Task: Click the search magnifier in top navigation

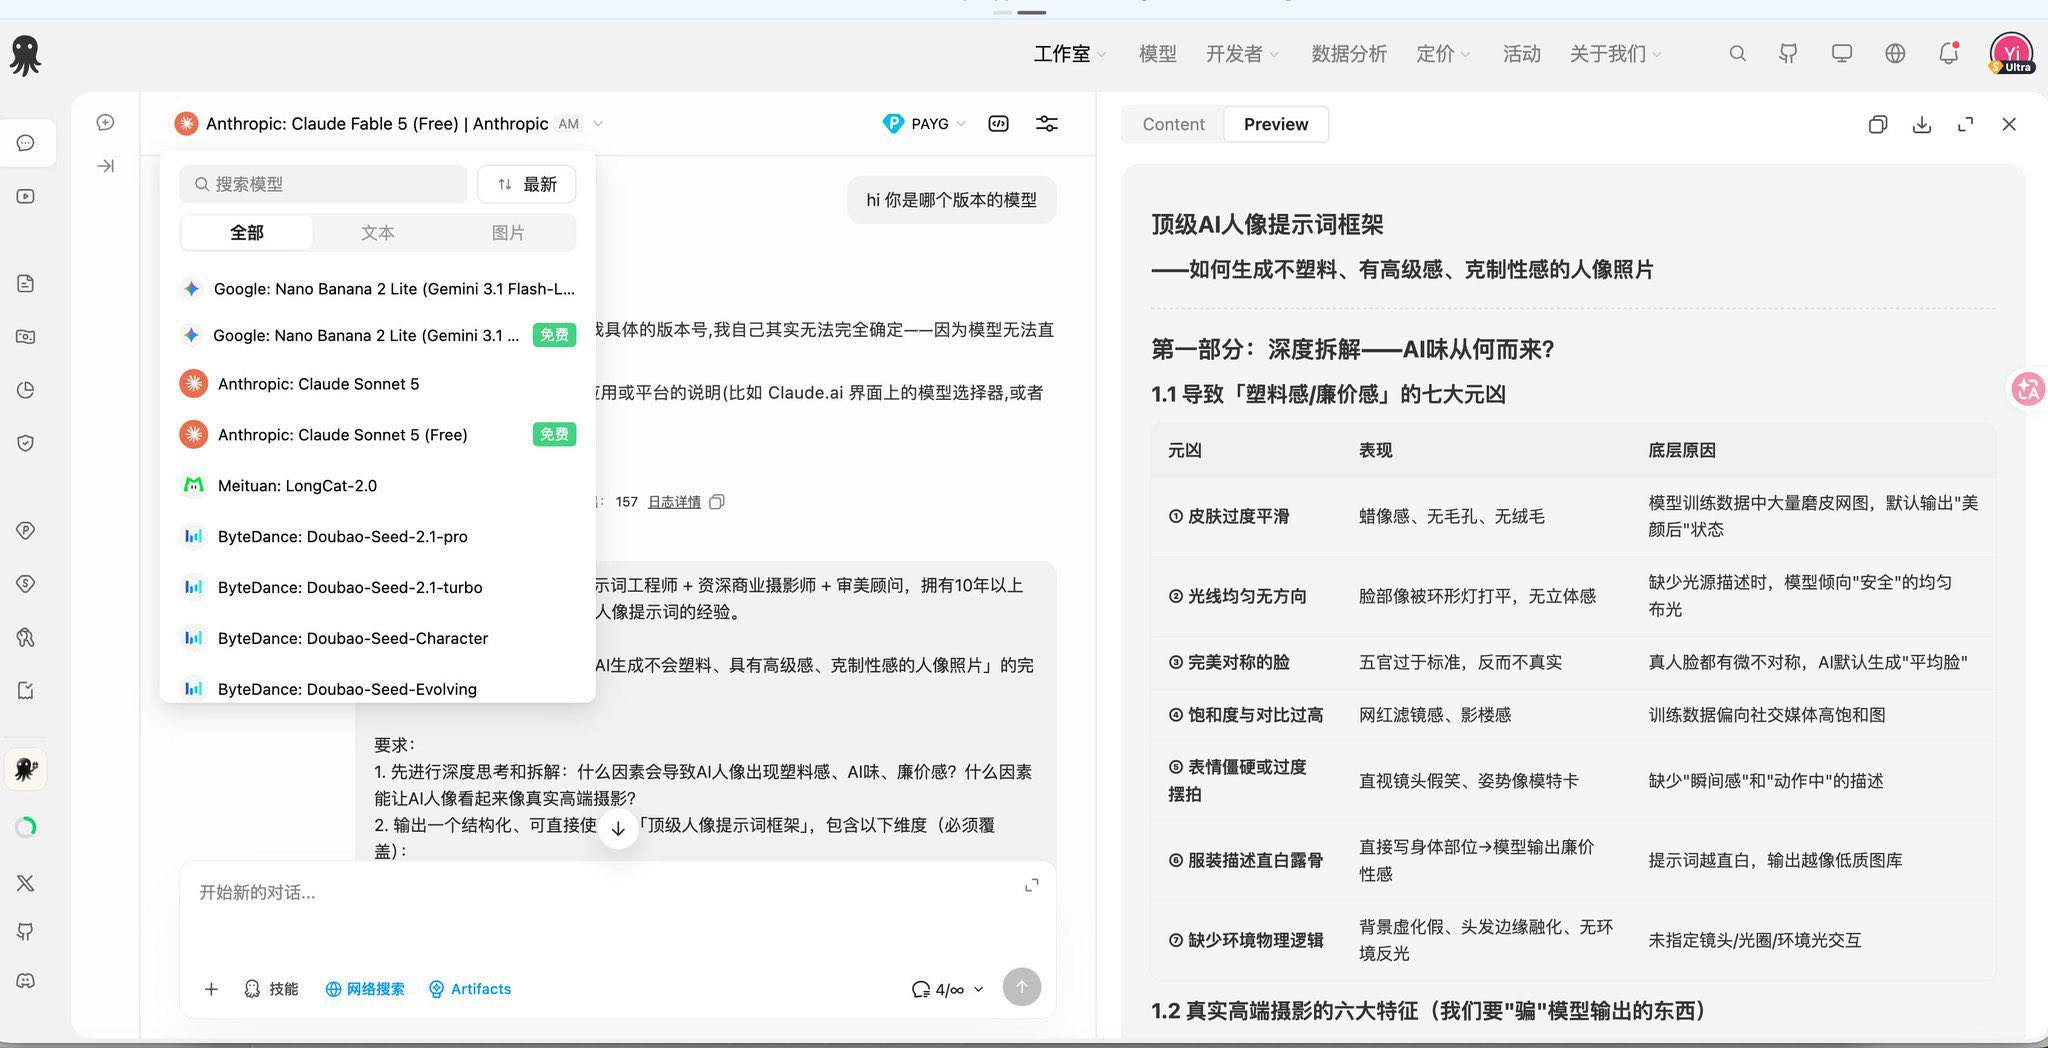Action: (1738, 54)
